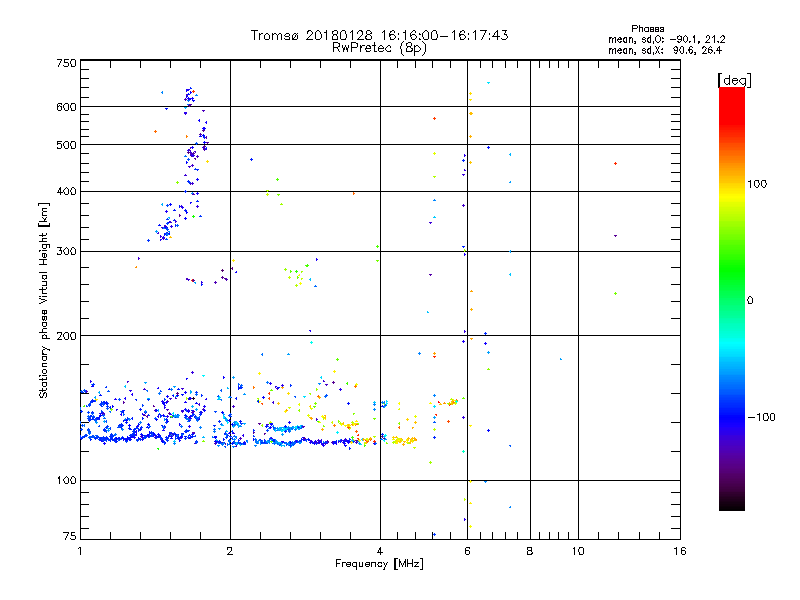Click the 'RwPretec (8p)' subtitle
Viewport: 800px width, 600px height.
point(379,48)
